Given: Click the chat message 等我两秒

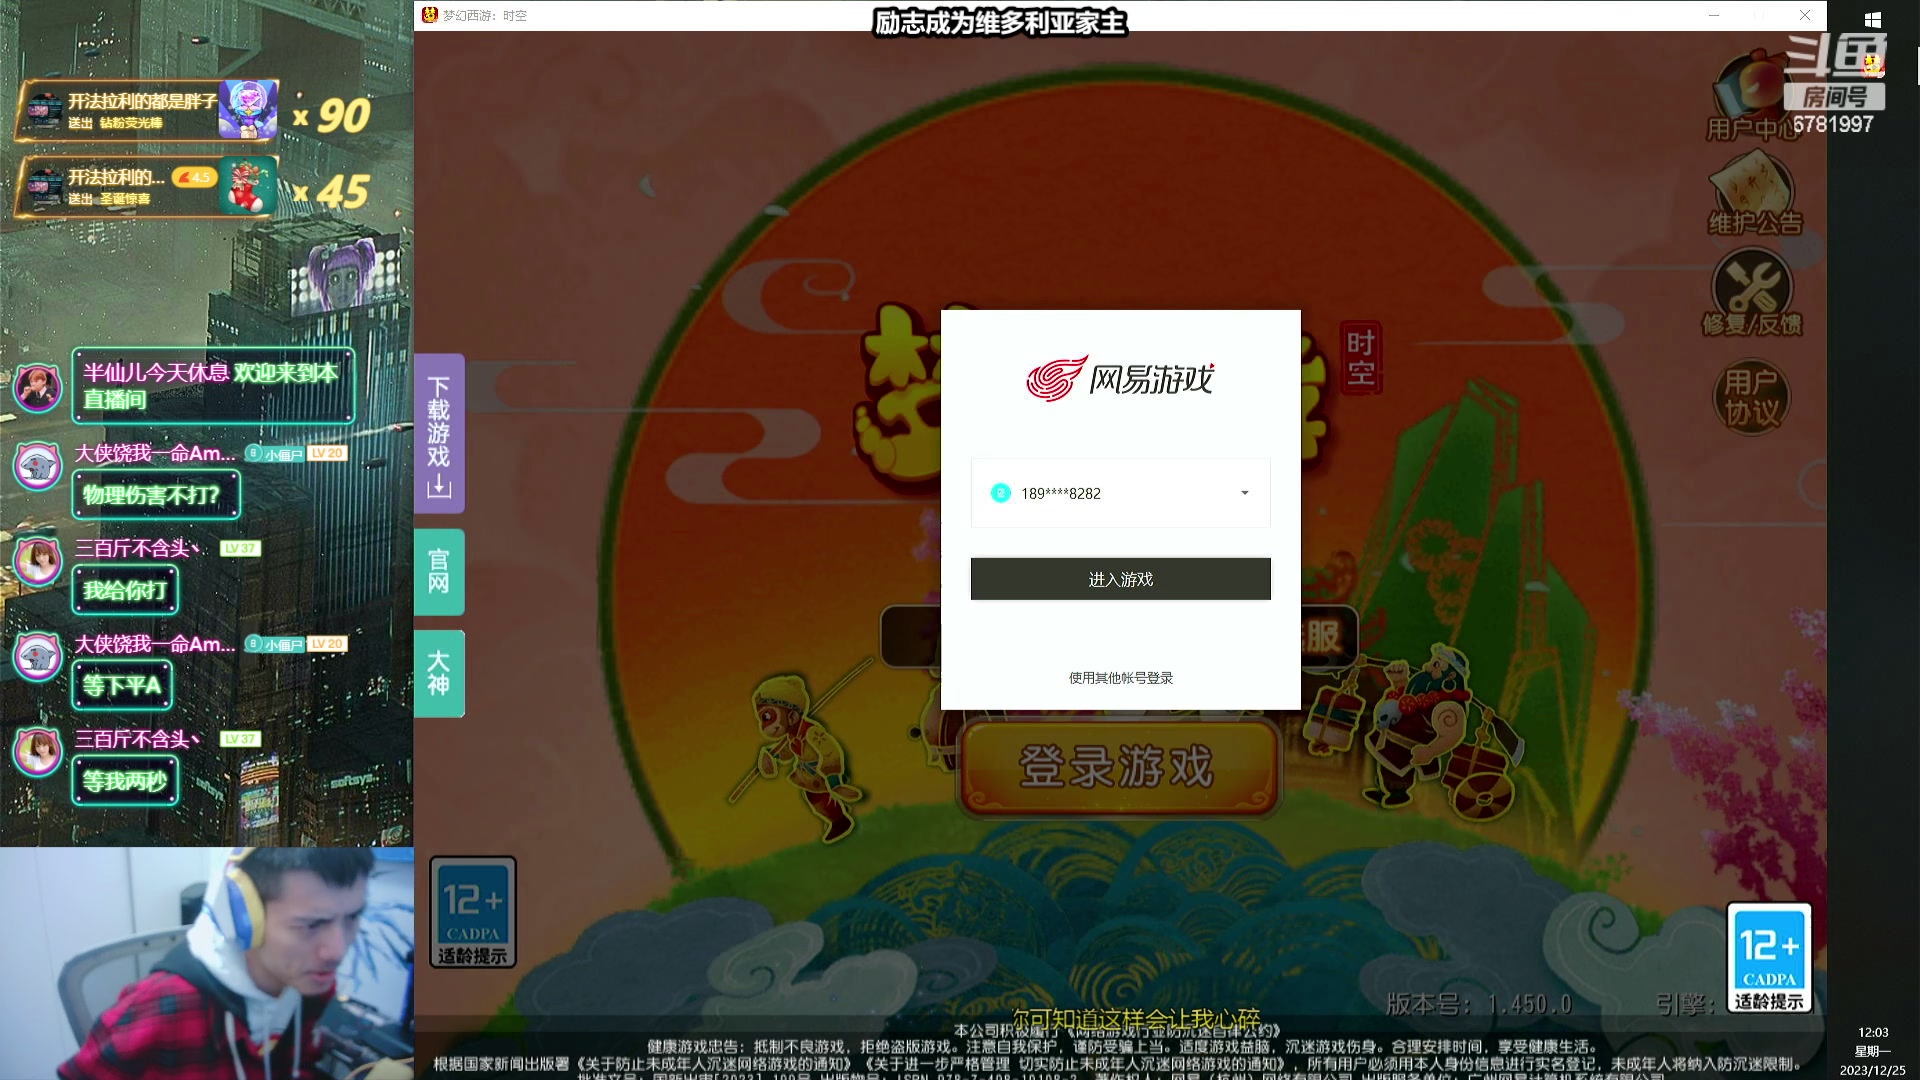Looking at the screenshot, I should (125, 781).
